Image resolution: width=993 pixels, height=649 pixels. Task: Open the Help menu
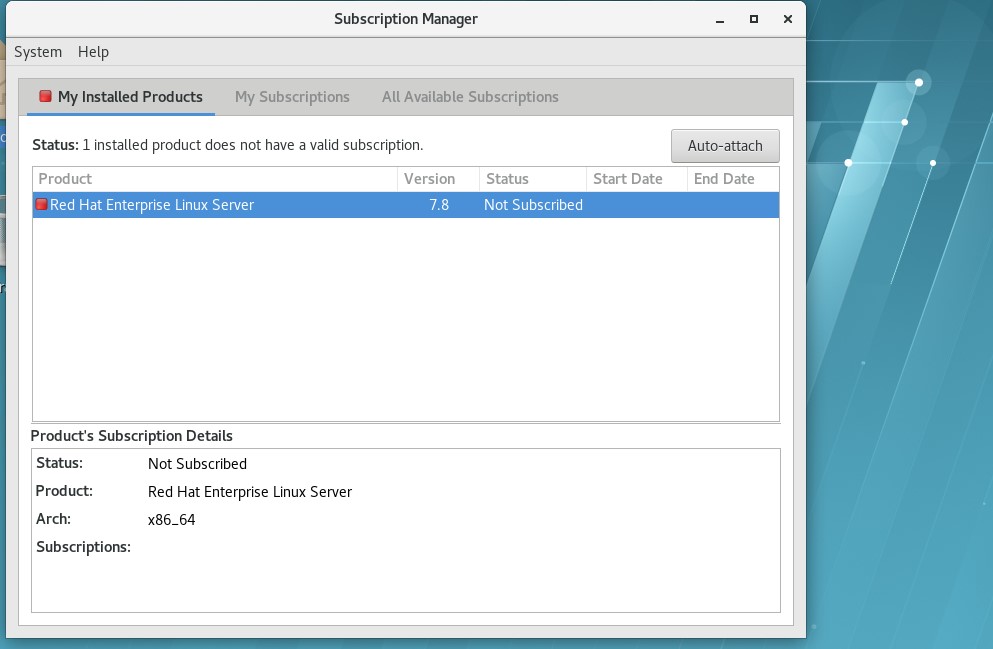(93, 52)
